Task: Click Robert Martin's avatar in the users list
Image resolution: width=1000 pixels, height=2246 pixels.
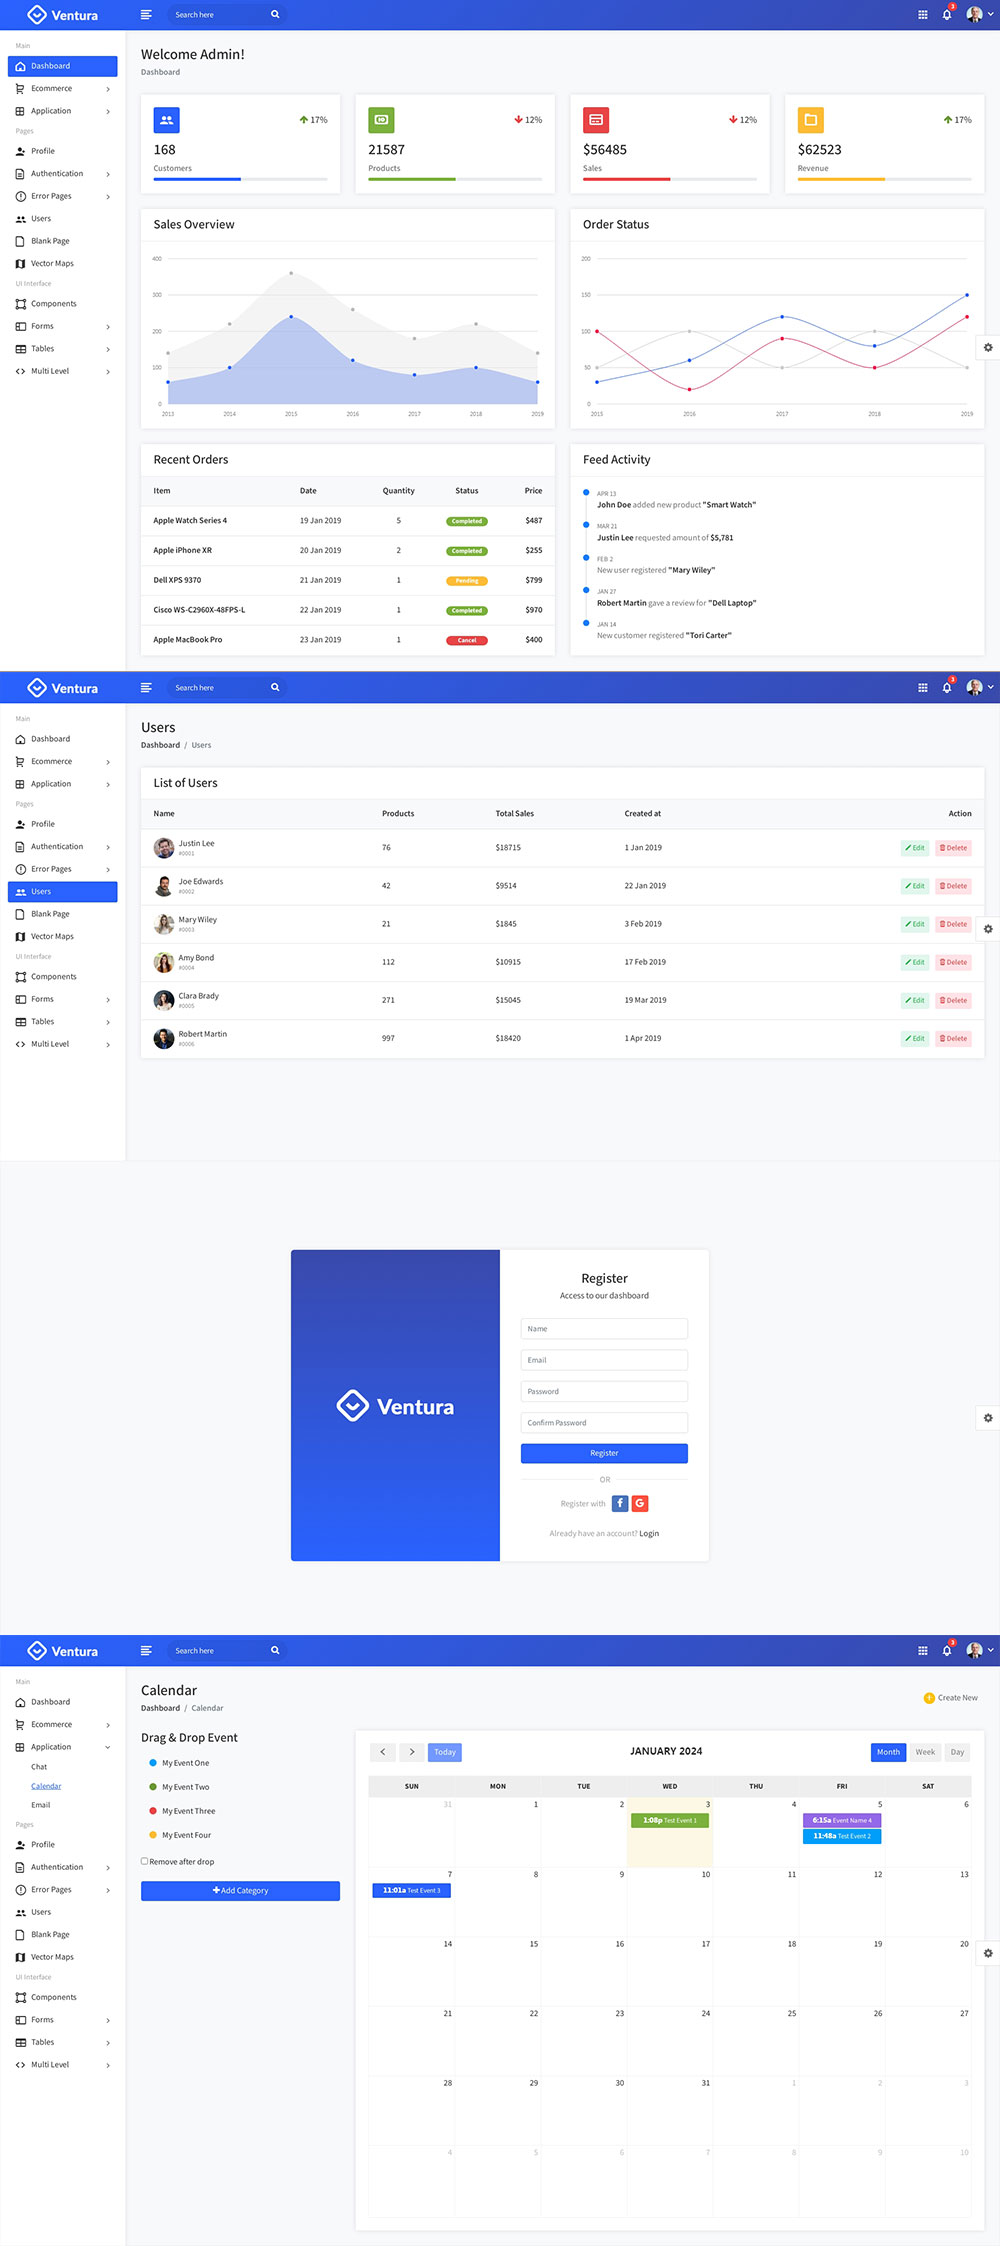Action: coord(164,1039)
